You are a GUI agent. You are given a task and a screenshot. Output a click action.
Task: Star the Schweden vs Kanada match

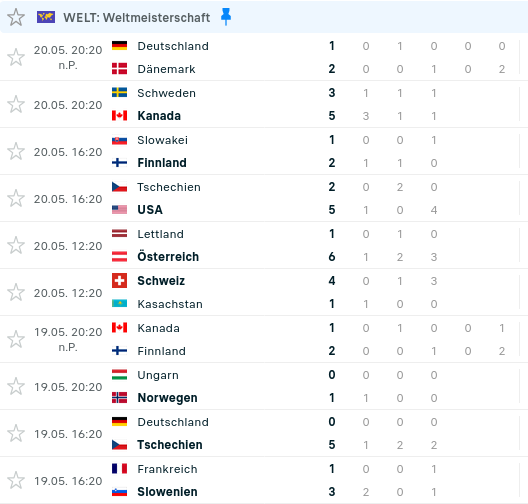pos(16,104)
